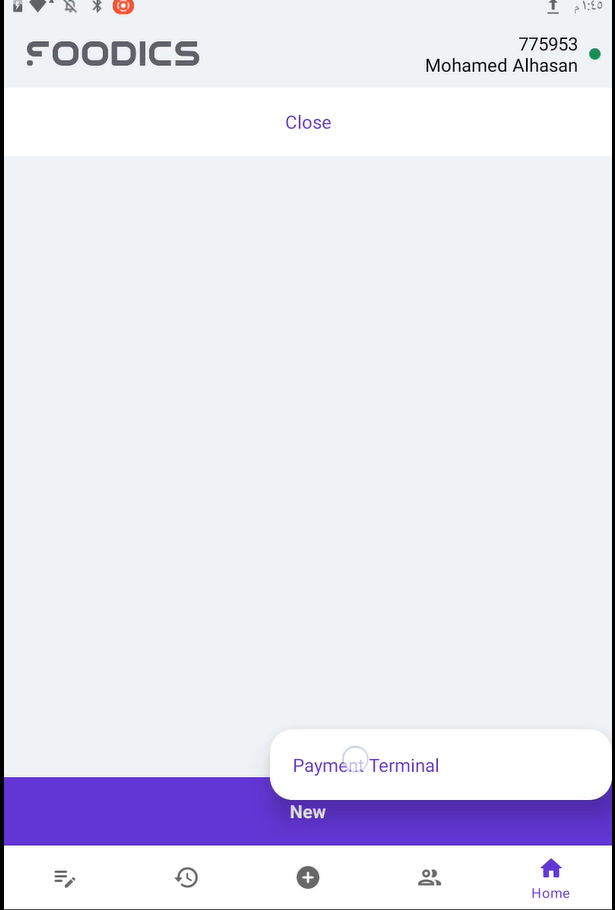This screenshot has height=910, width=615.
Task: Tap the upload arrow status icon
Action: tap(552, 6)
